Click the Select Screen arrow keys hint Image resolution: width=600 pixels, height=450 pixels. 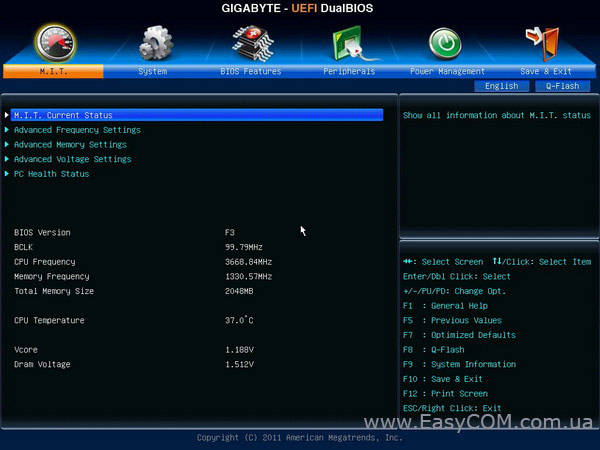click(x=443, y=262)
